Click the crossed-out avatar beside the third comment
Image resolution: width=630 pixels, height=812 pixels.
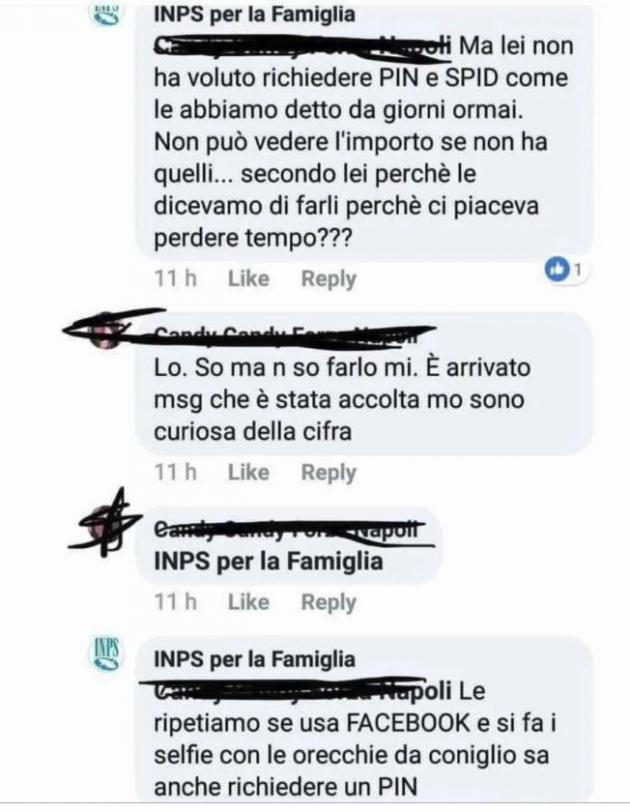pos(107,524)
